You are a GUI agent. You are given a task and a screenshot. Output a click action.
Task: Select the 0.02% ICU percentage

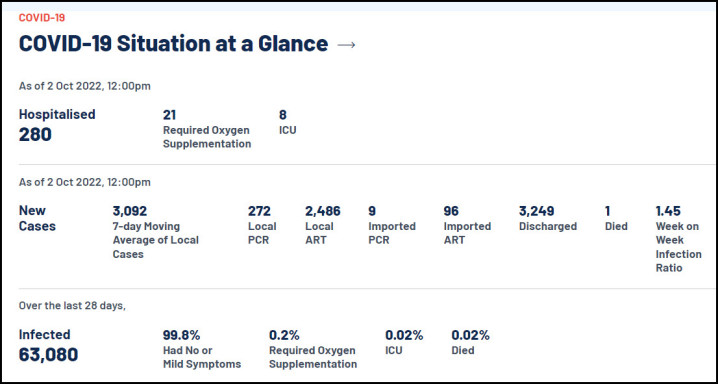click(x=404, y=342)
